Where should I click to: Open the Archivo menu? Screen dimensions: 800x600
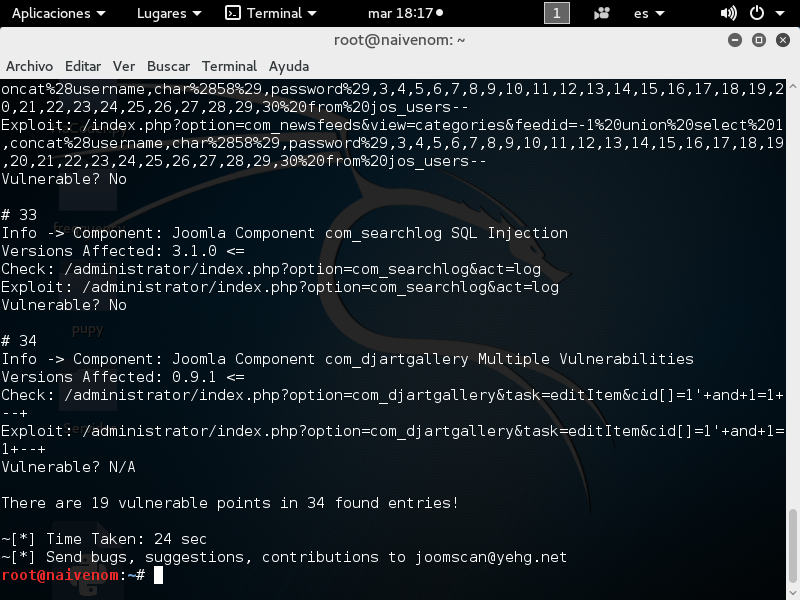point(30,66)
